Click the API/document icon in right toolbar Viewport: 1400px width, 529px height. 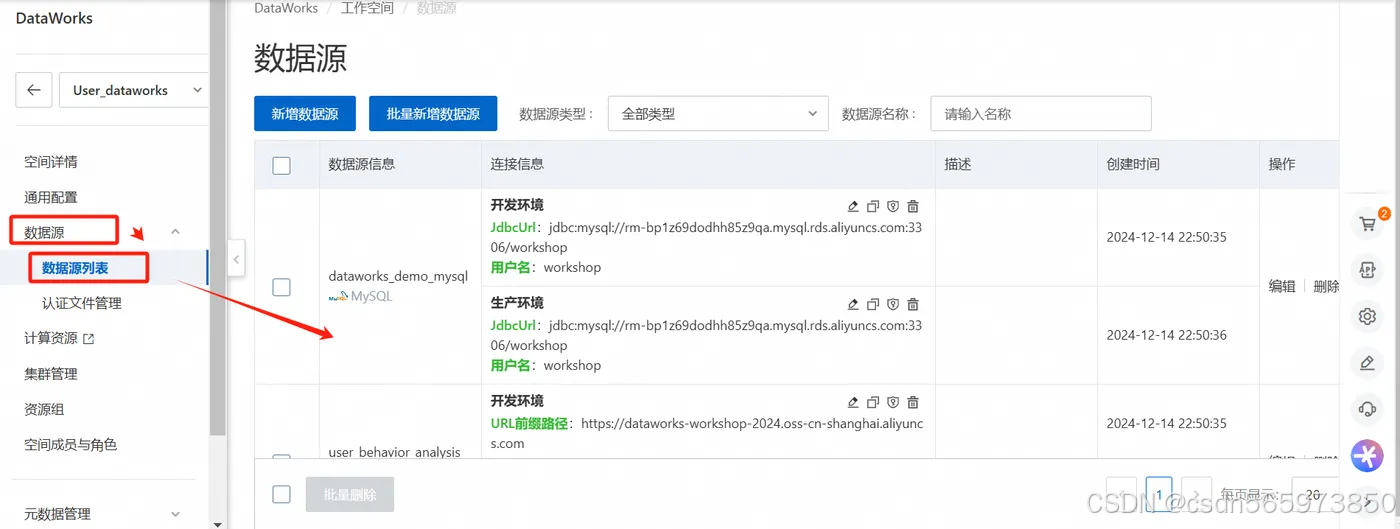point(1367,270)
